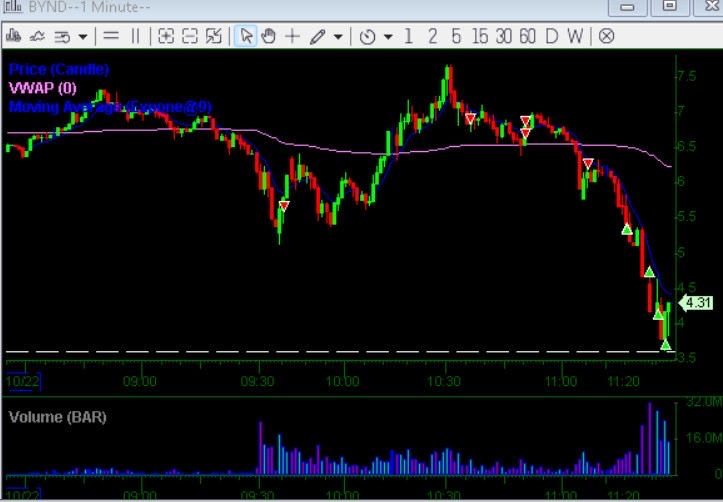Click the lowest green buy marker near dashed line
This screenshot has height=502, width=723.
pos(665,344)
